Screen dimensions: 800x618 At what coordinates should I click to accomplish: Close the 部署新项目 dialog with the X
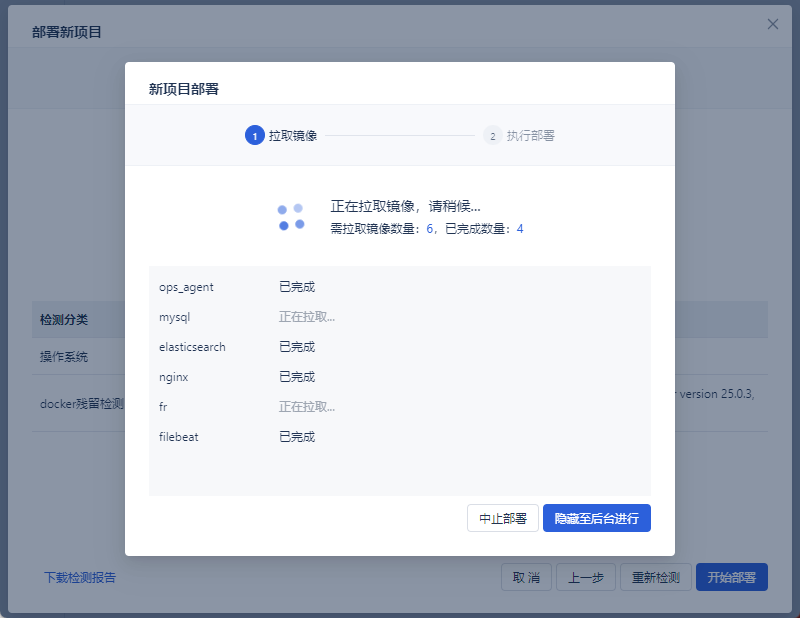click(772, 24)
